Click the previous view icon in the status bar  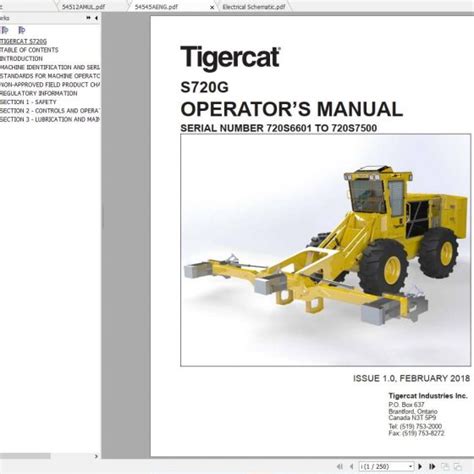point(445,466)
